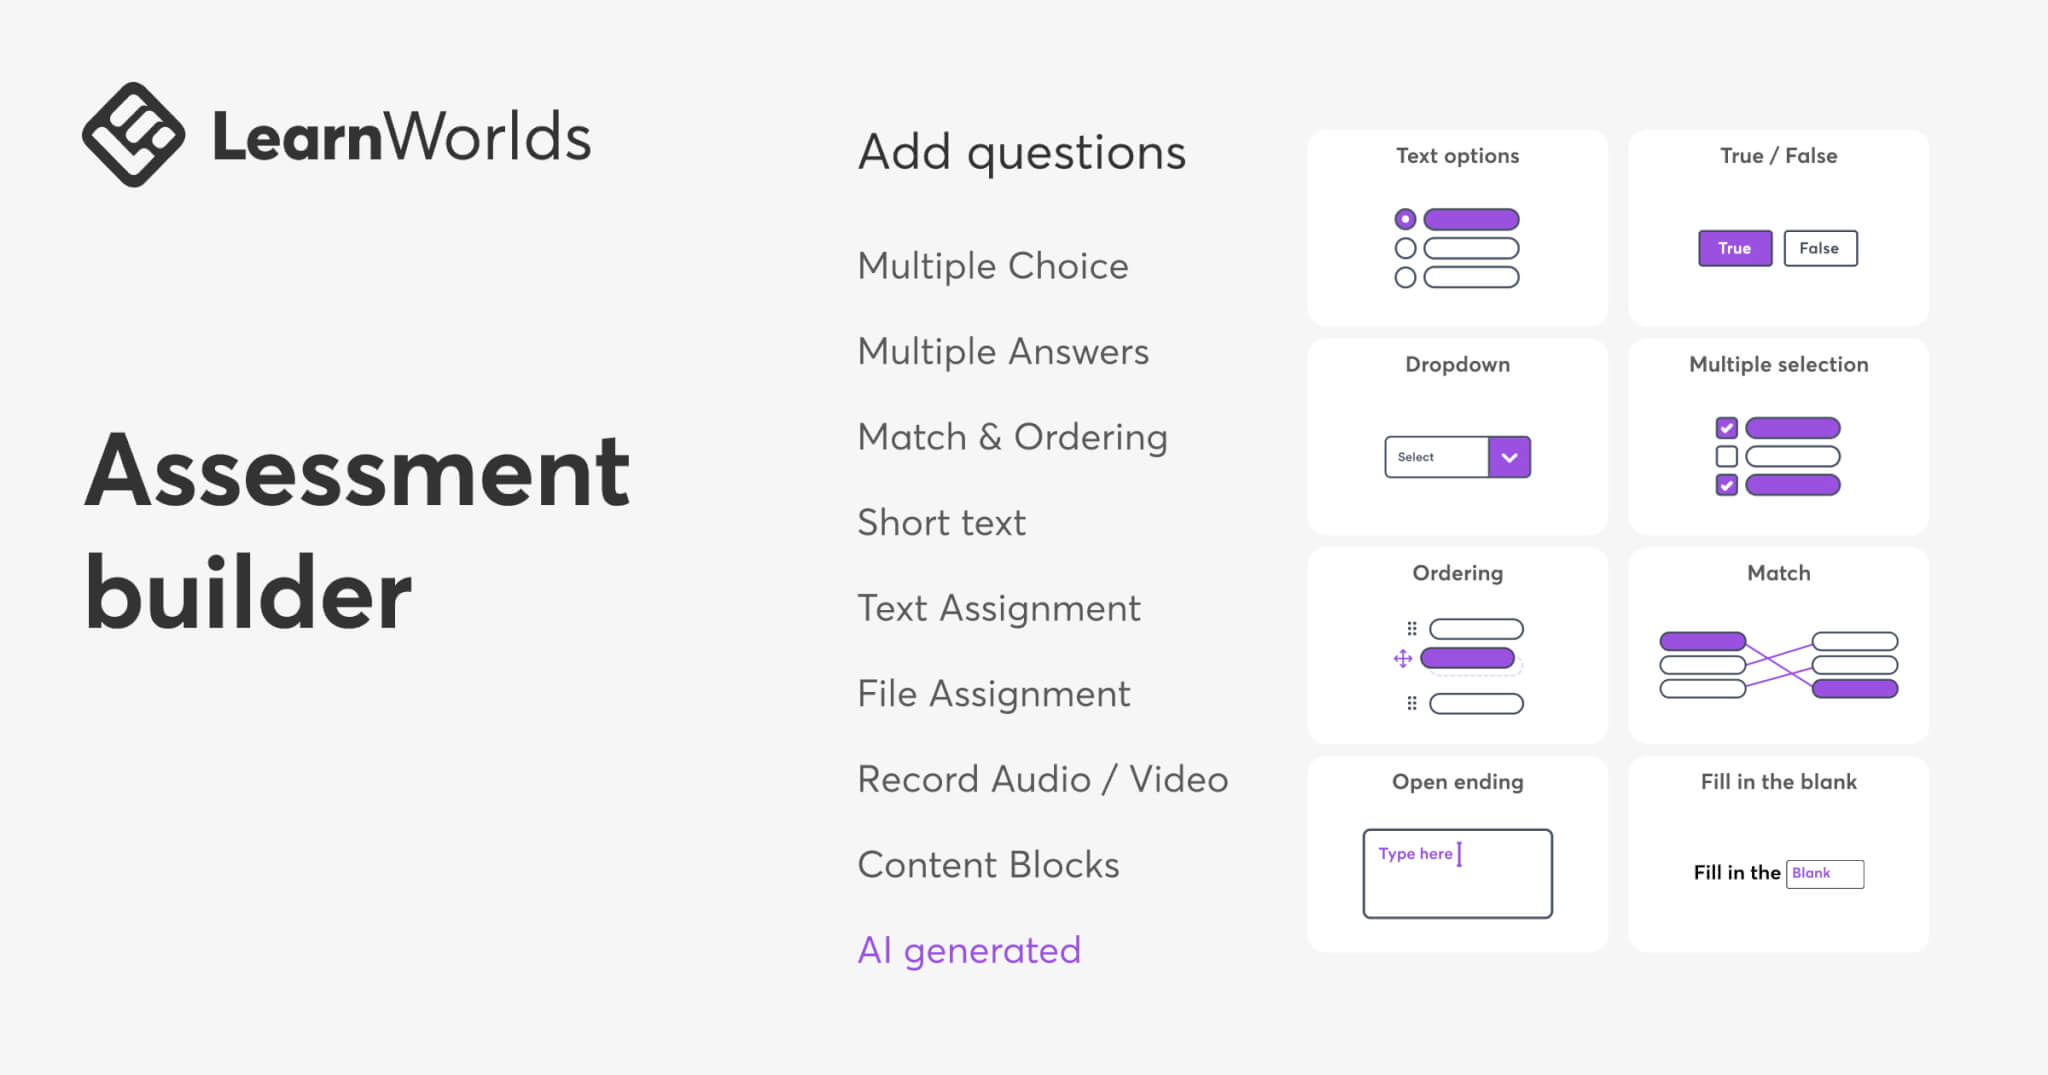Click the False button
Viewport: 2048px width, 1075px height.
[1820, 248]
